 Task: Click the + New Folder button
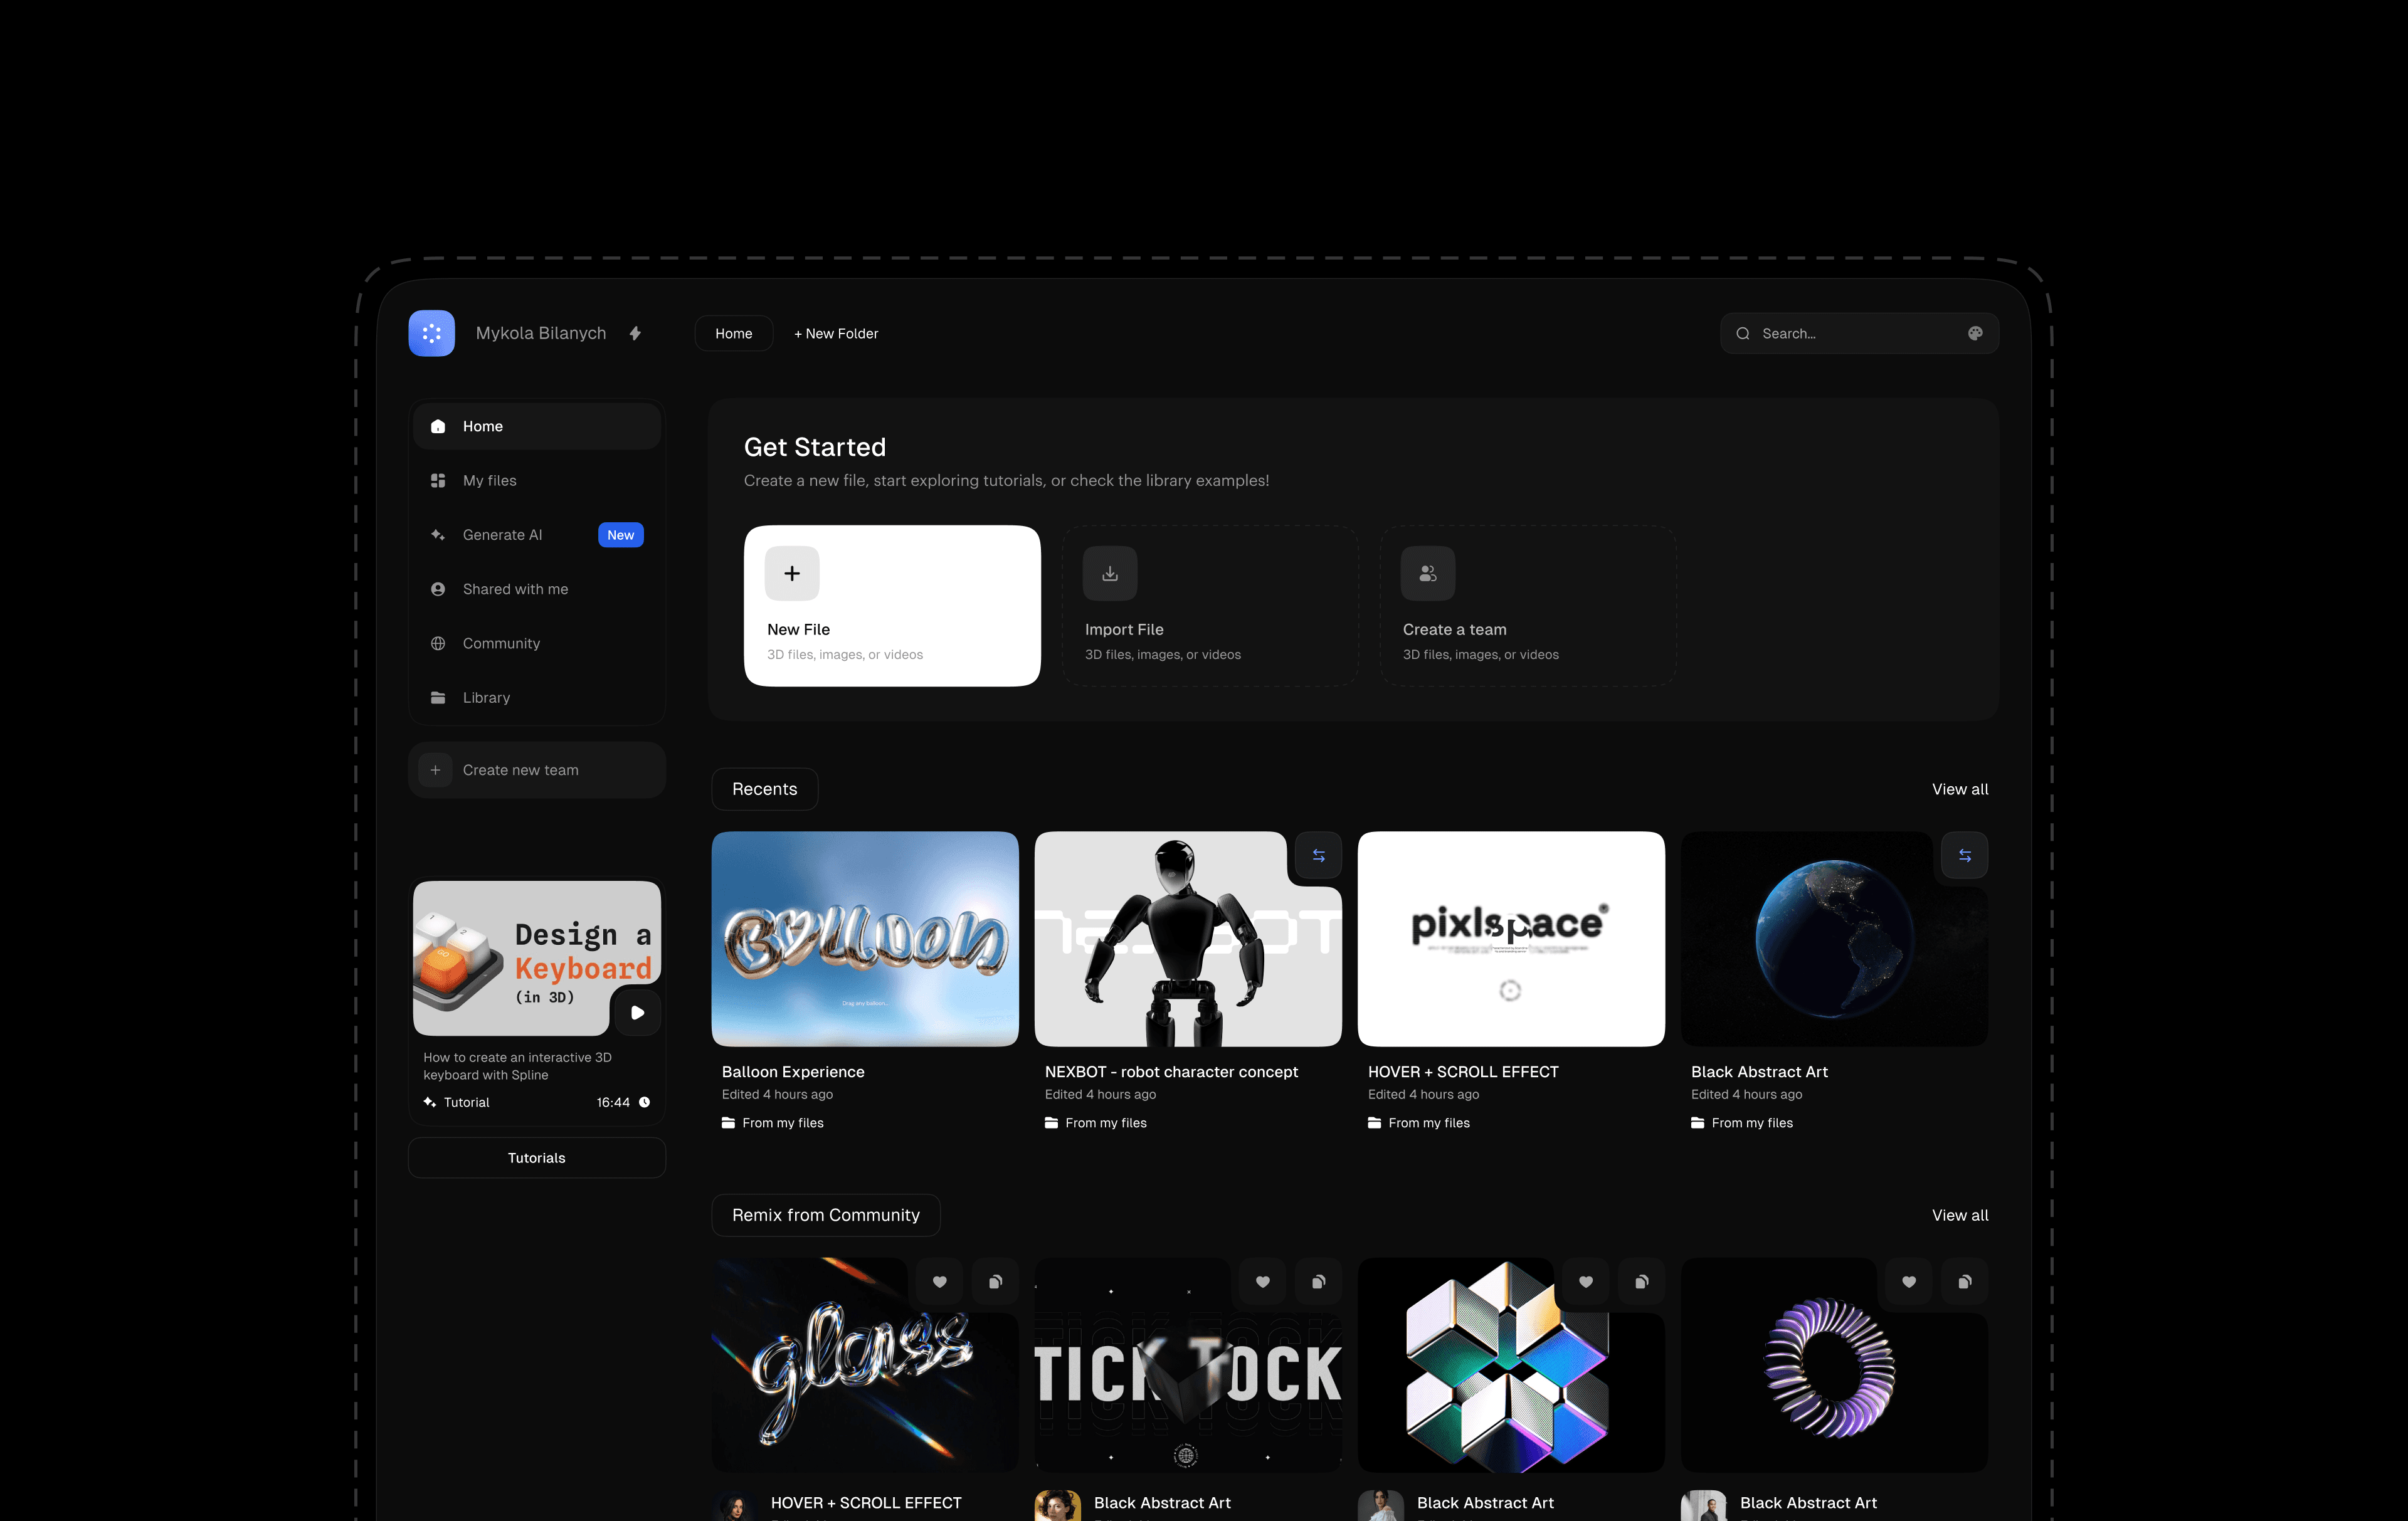836,333
